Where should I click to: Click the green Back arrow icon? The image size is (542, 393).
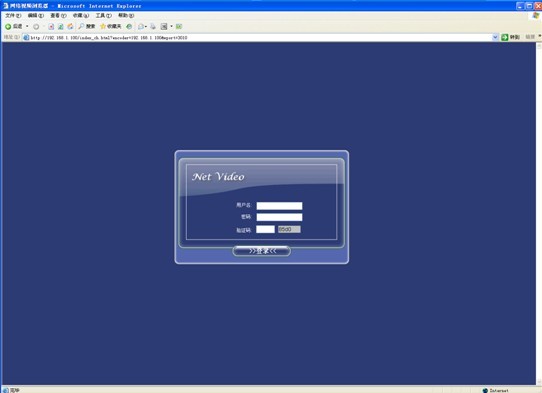8,27
